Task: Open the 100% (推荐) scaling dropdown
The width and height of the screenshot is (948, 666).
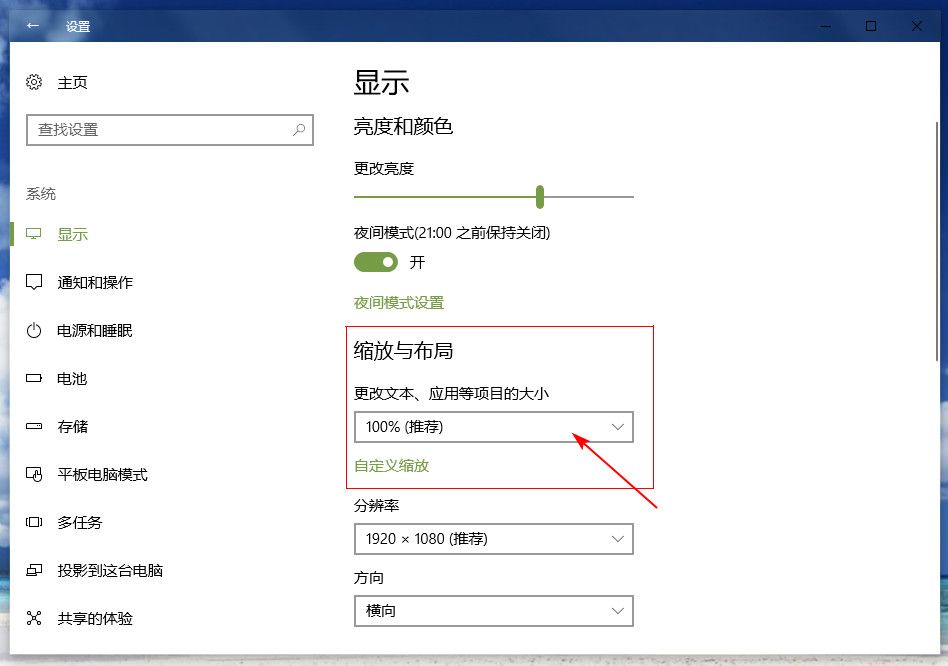Action: [493, 427]
